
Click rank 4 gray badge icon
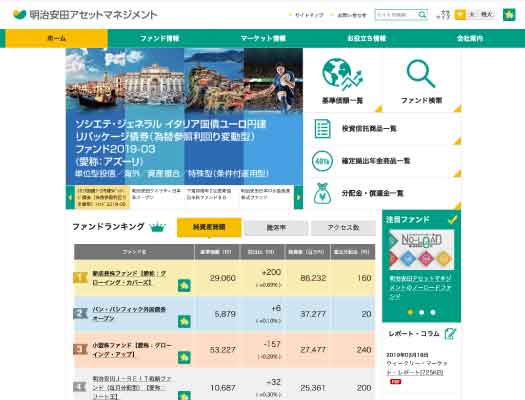coord(80,387)
